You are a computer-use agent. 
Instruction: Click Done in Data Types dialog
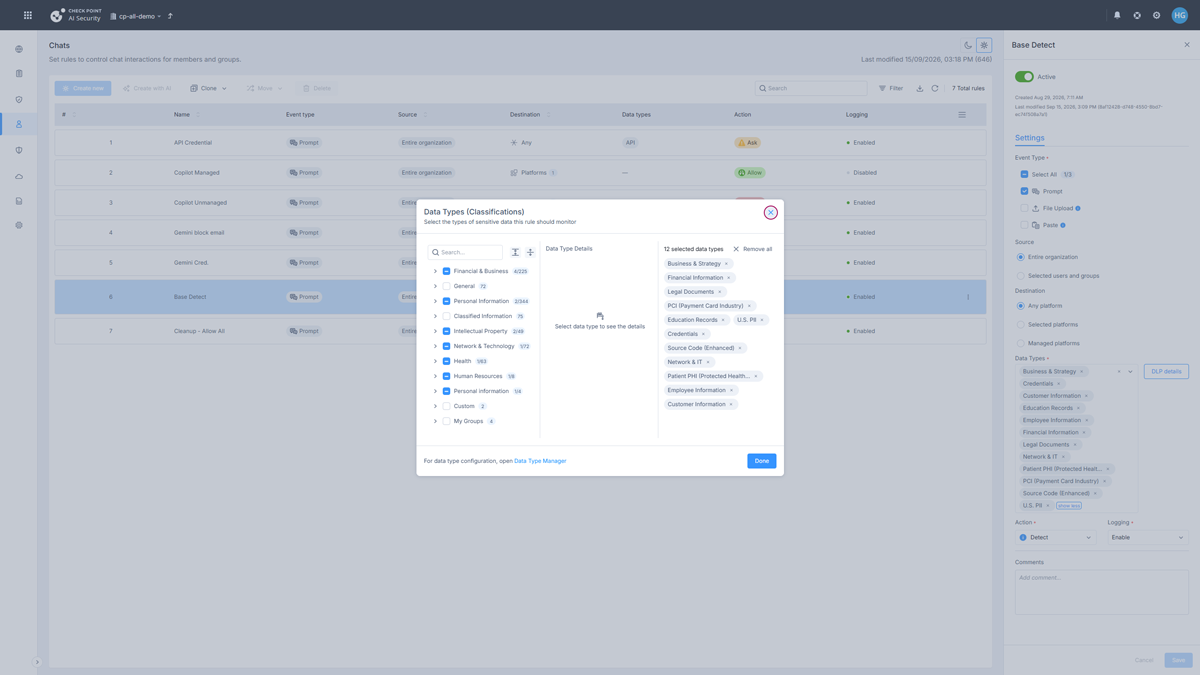[762, 461]
